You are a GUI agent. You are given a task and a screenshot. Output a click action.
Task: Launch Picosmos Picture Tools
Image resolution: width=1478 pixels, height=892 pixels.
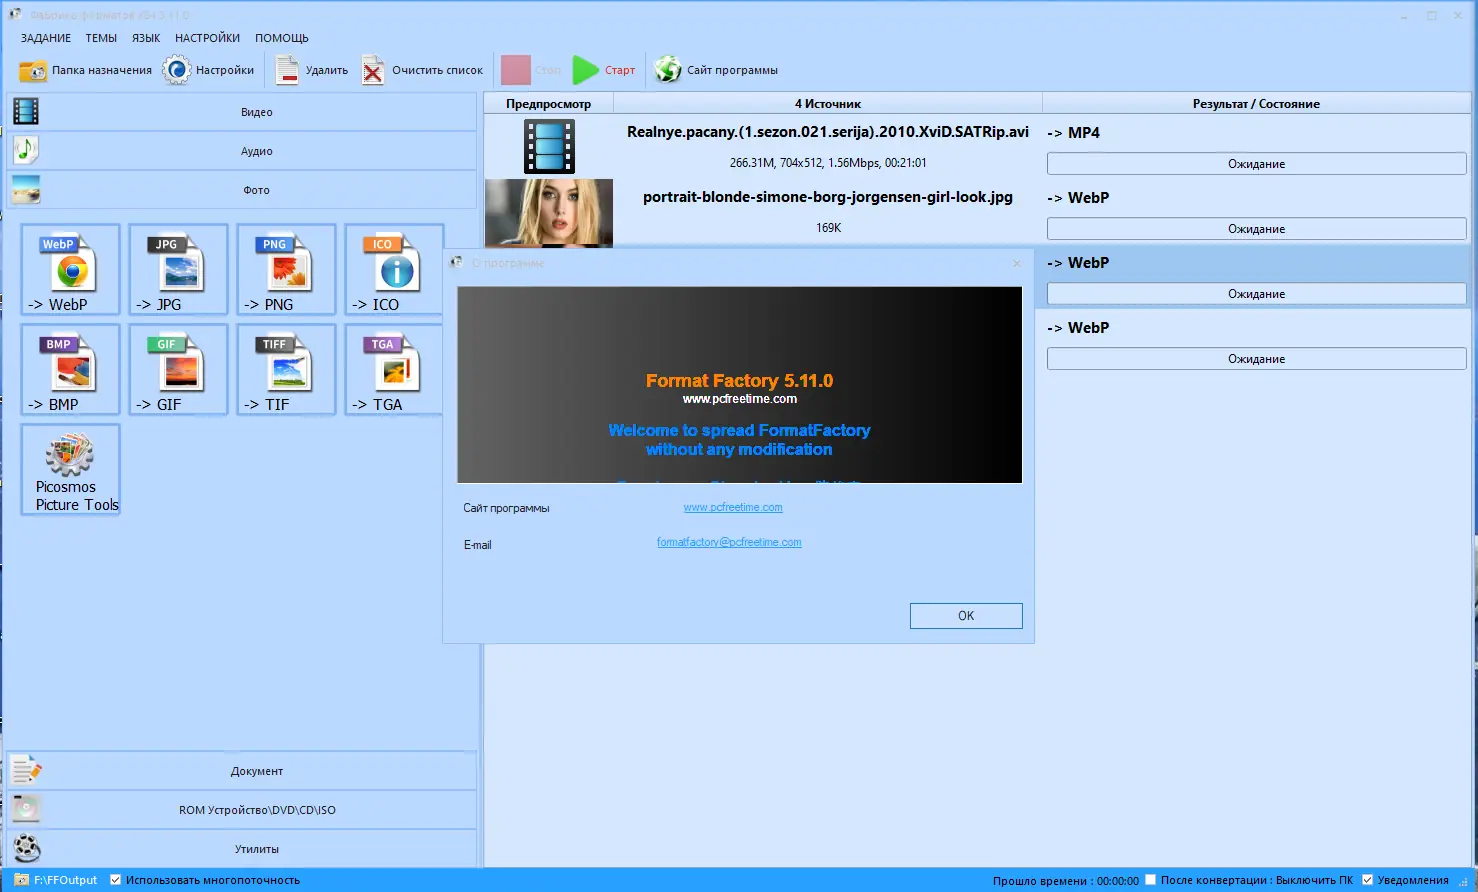coord(69,469)
